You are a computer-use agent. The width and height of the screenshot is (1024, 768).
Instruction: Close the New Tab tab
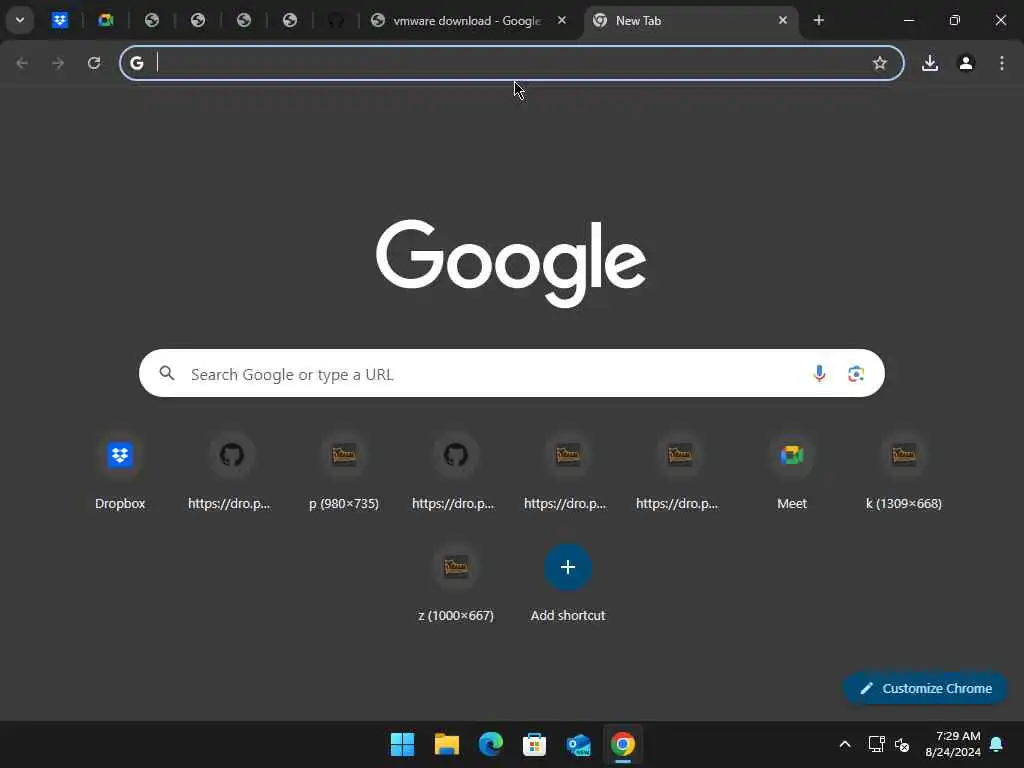point(782,20)
